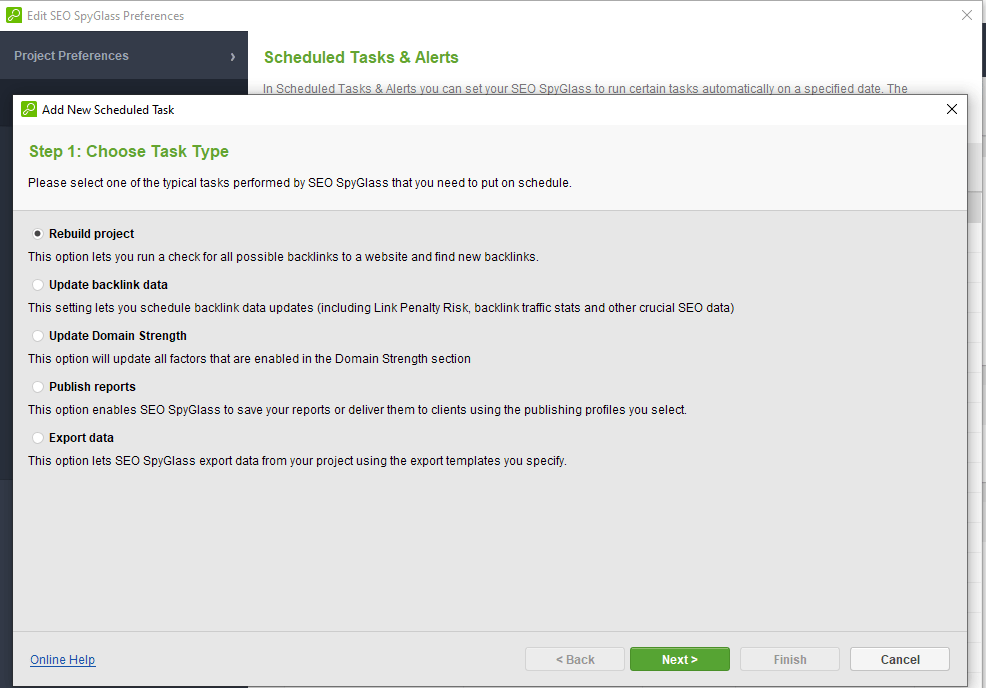This screenshot has width=986, height=688.
Task: Select the Rebuild project radio button
Action: tap(38, 234)
